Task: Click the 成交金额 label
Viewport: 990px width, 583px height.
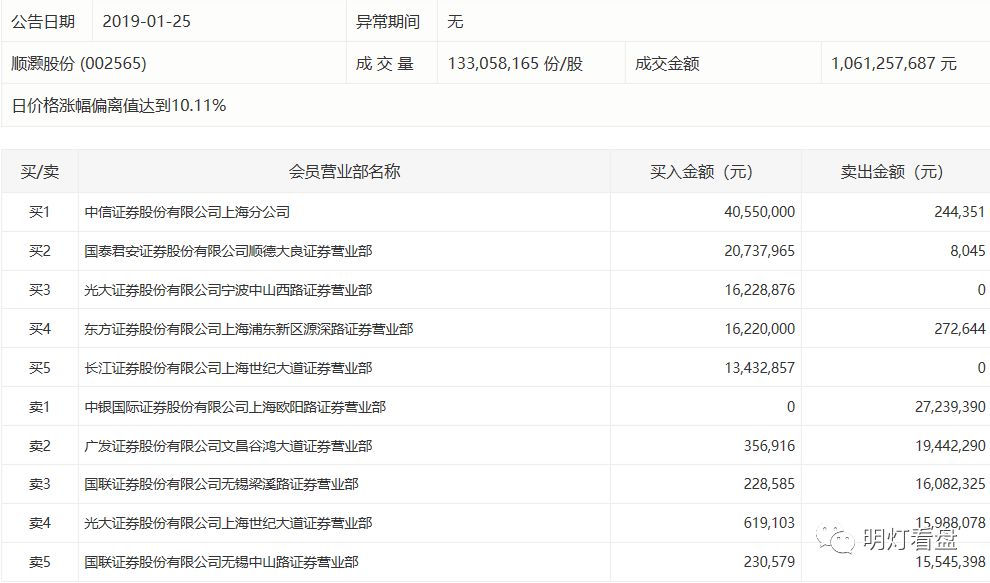Action: coord(667,63)
